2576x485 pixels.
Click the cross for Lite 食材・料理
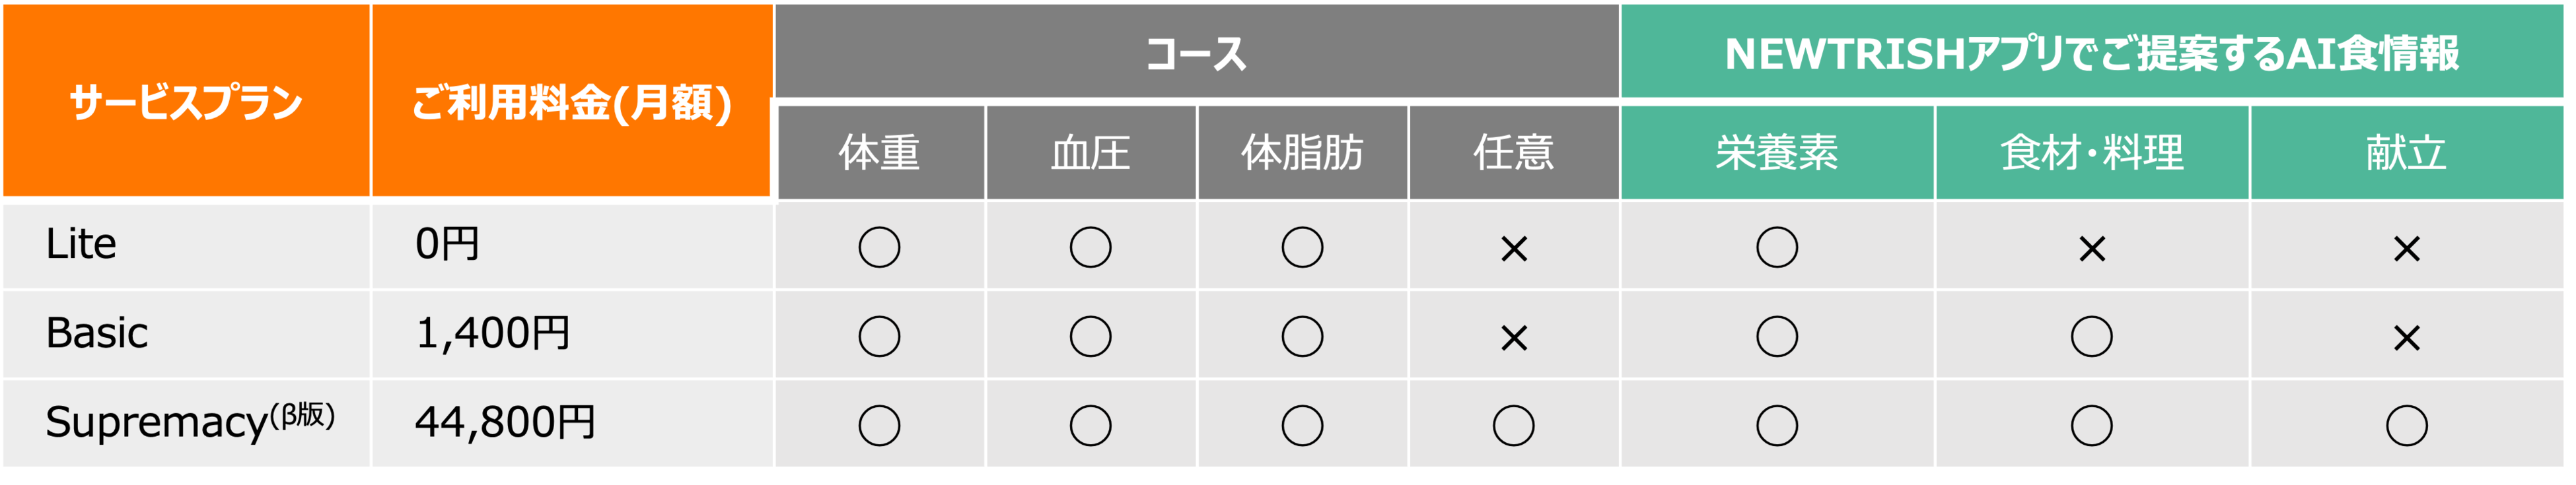pyautogui.click(x=2092, y=248)
